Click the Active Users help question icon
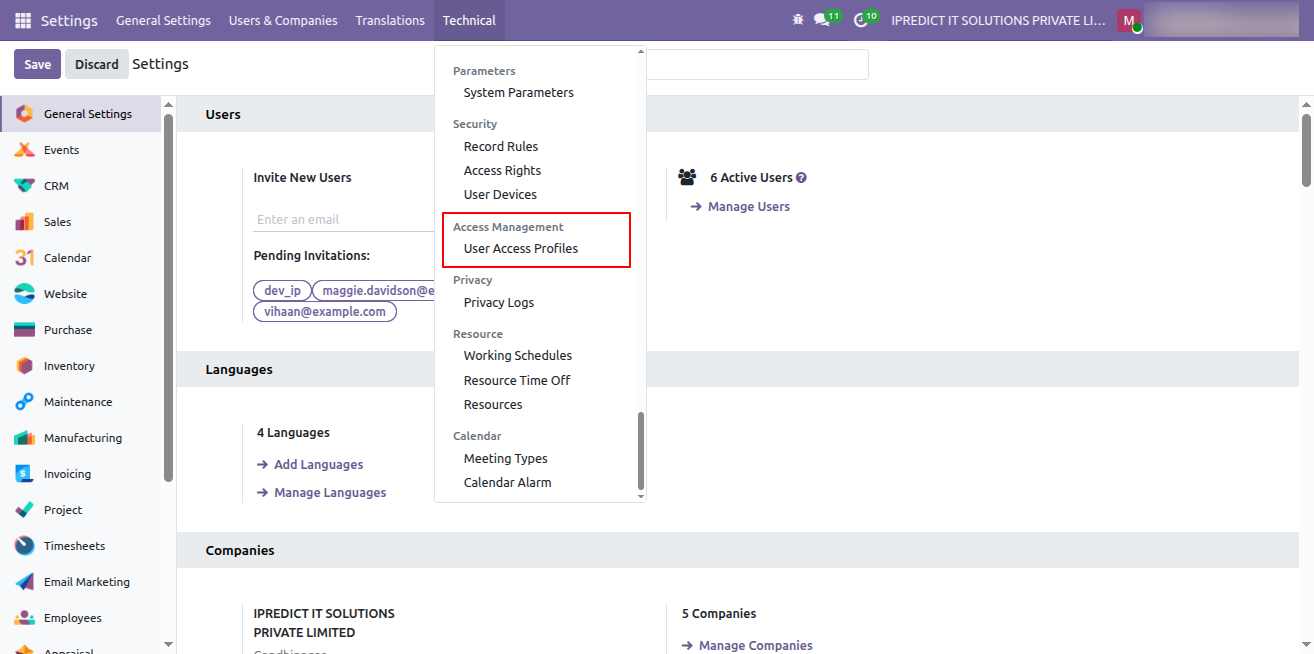 [x=801, y=178]
